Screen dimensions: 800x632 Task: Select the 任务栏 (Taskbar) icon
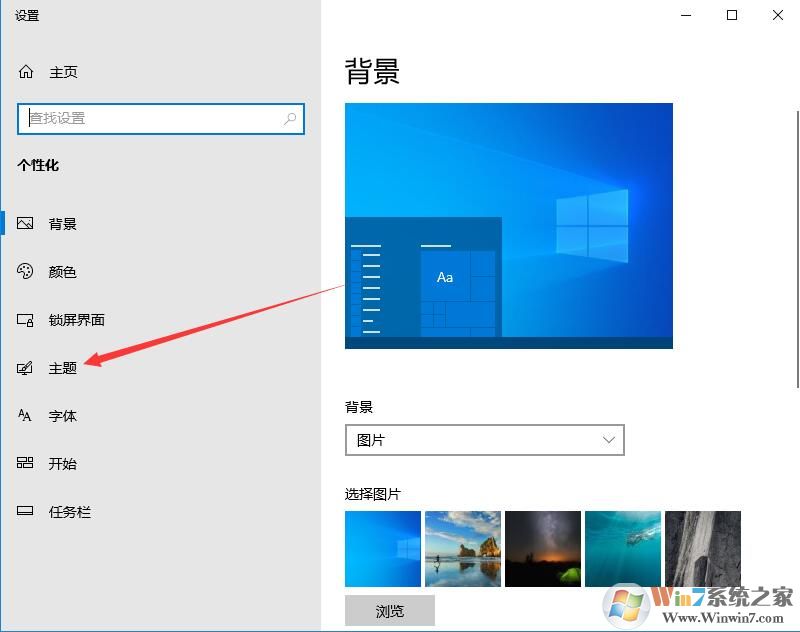pyautogui.click(x=25, y=511)
